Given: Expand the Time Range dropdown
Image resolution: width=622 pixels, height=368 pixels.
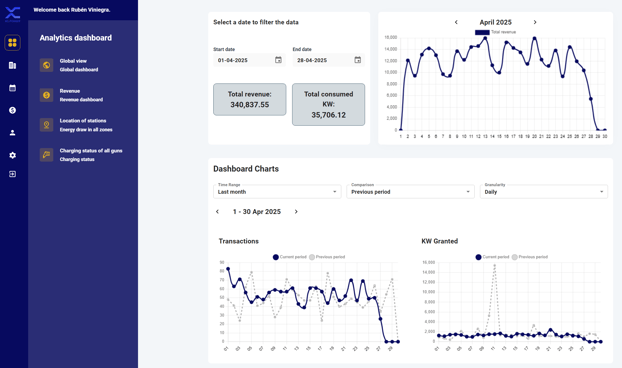Looking at the screenshot, I should tap(277, 192).
